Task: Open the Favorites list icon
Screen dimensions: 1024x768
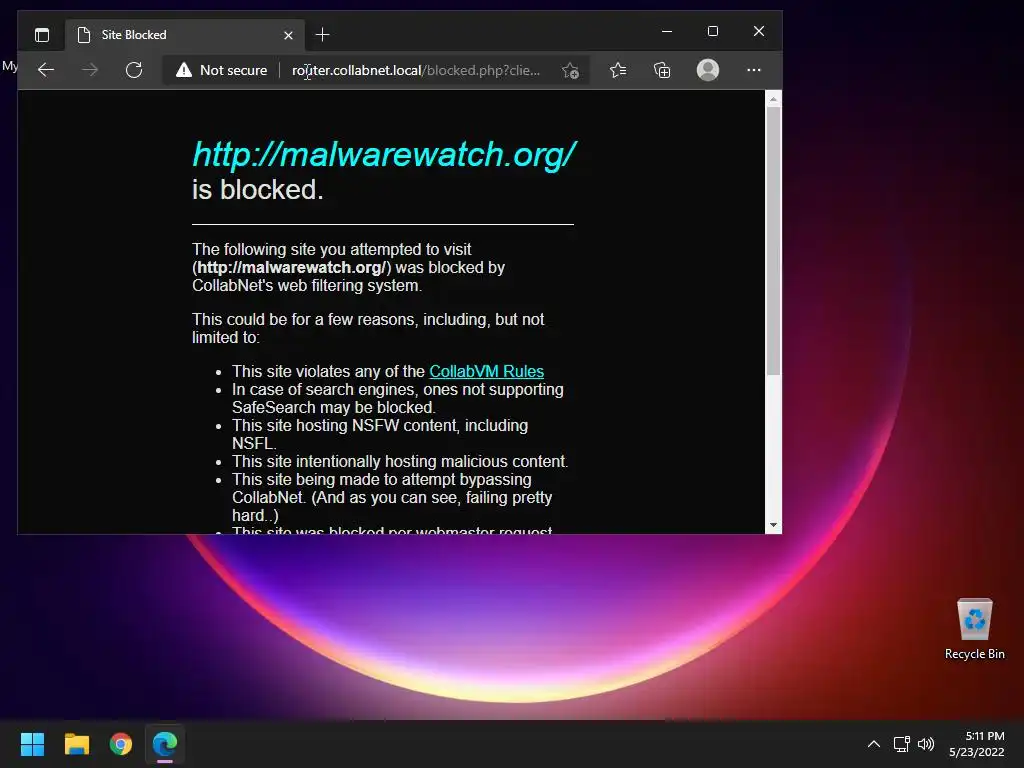Action: [x=618, y=70]
